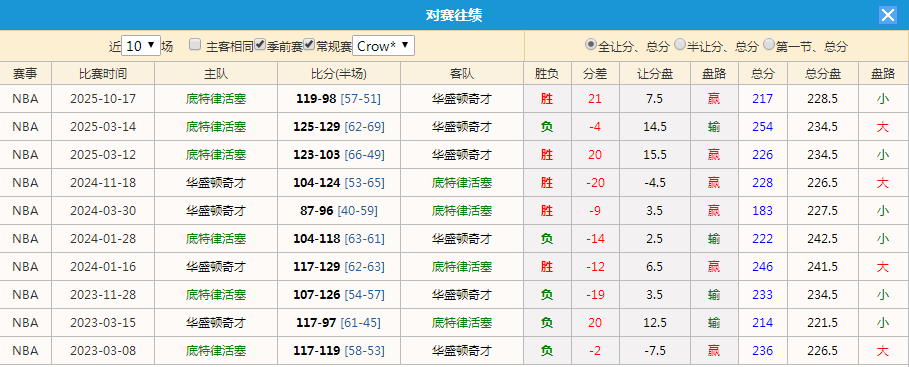Click total points value 254
The image size is (909, 367).
762,127
